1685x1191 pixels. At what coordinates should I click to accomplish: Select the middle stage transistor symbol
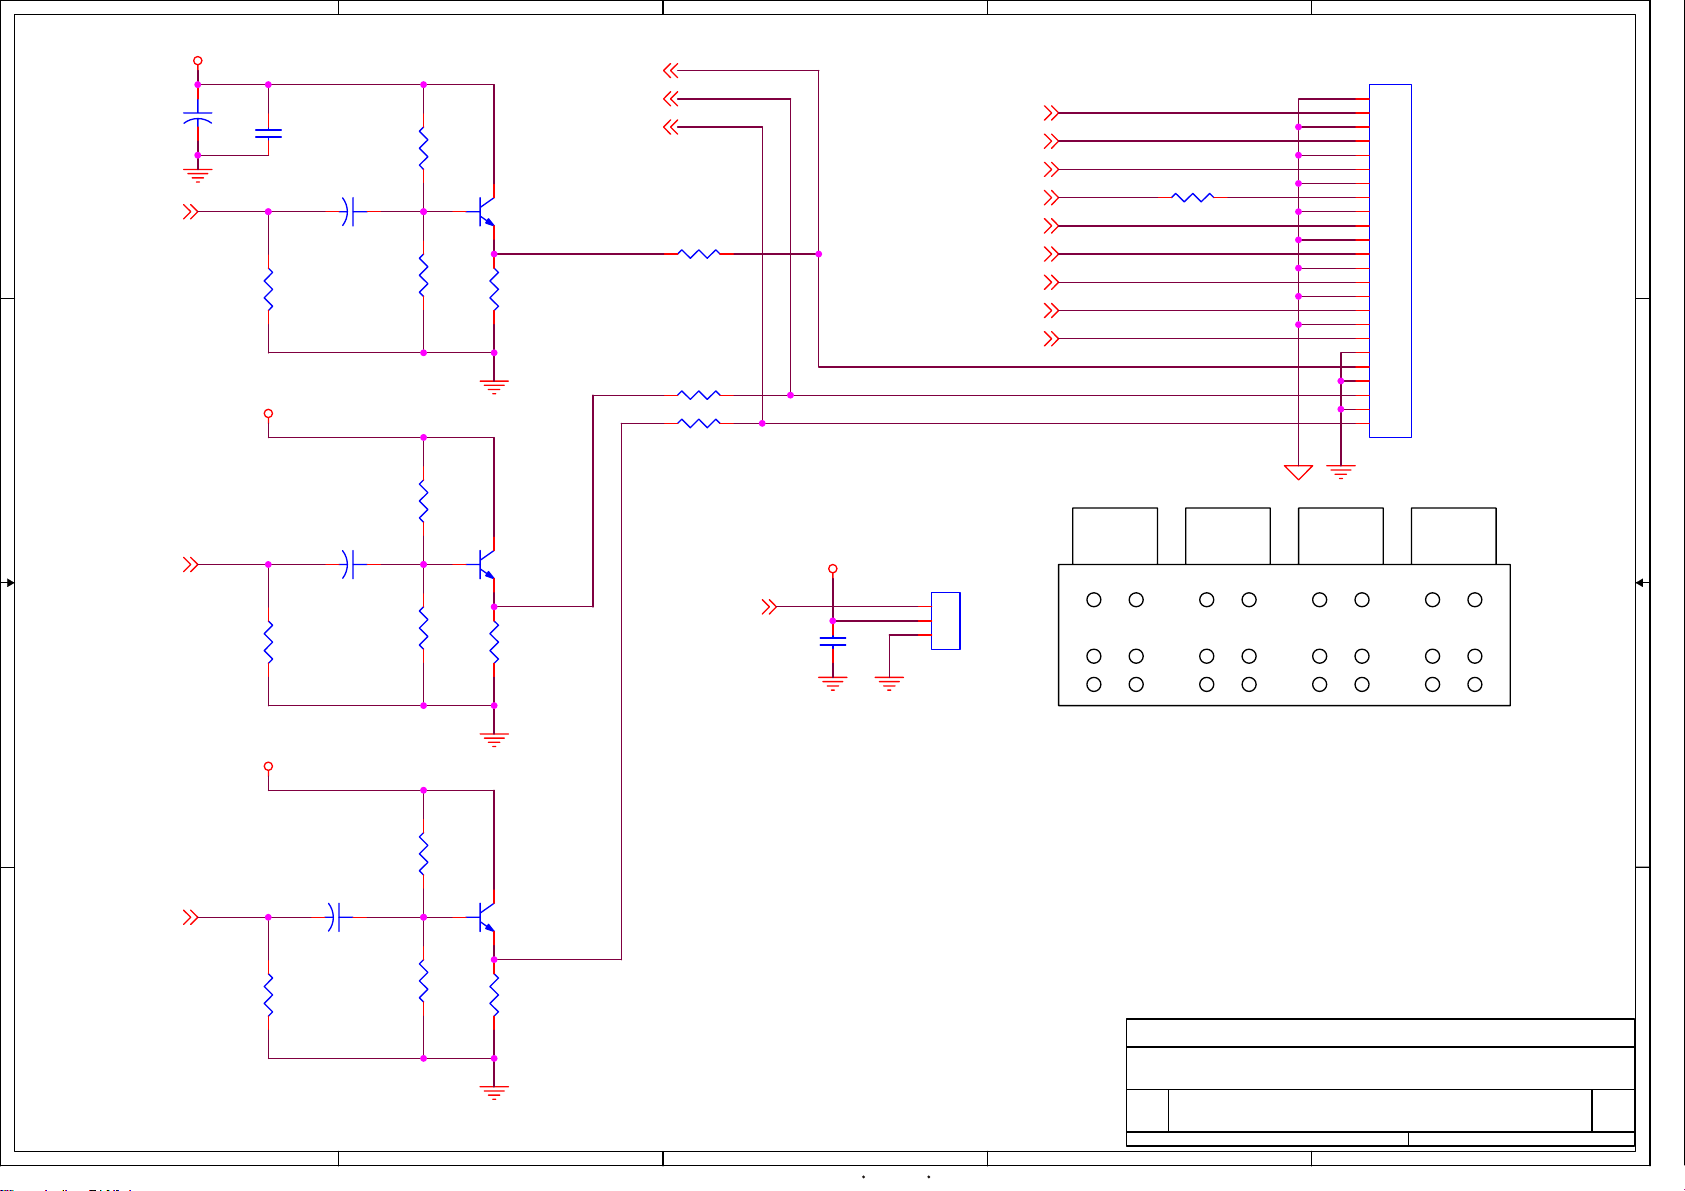[x=486, y=564]
